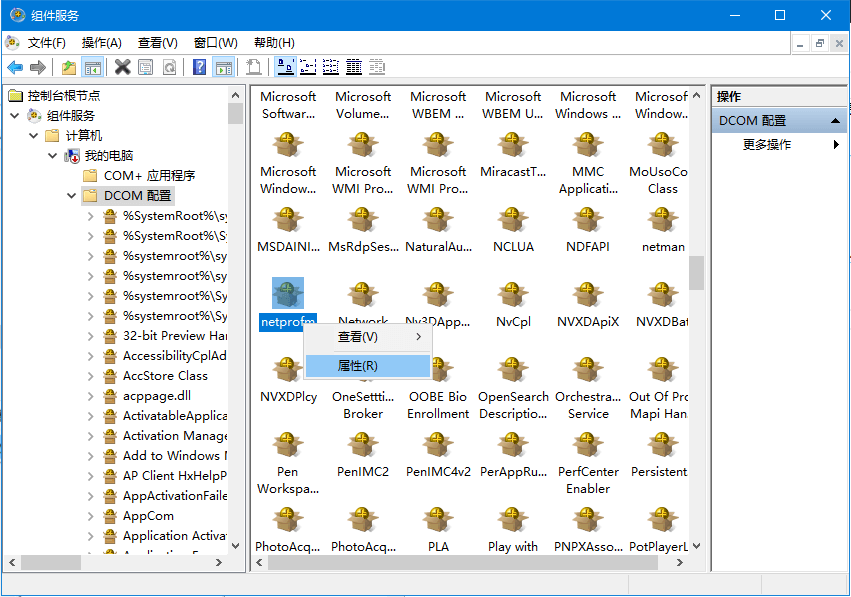Select the MiracastT... component icon
This screenshot has width=851, height=597.
tap(513, 146)
